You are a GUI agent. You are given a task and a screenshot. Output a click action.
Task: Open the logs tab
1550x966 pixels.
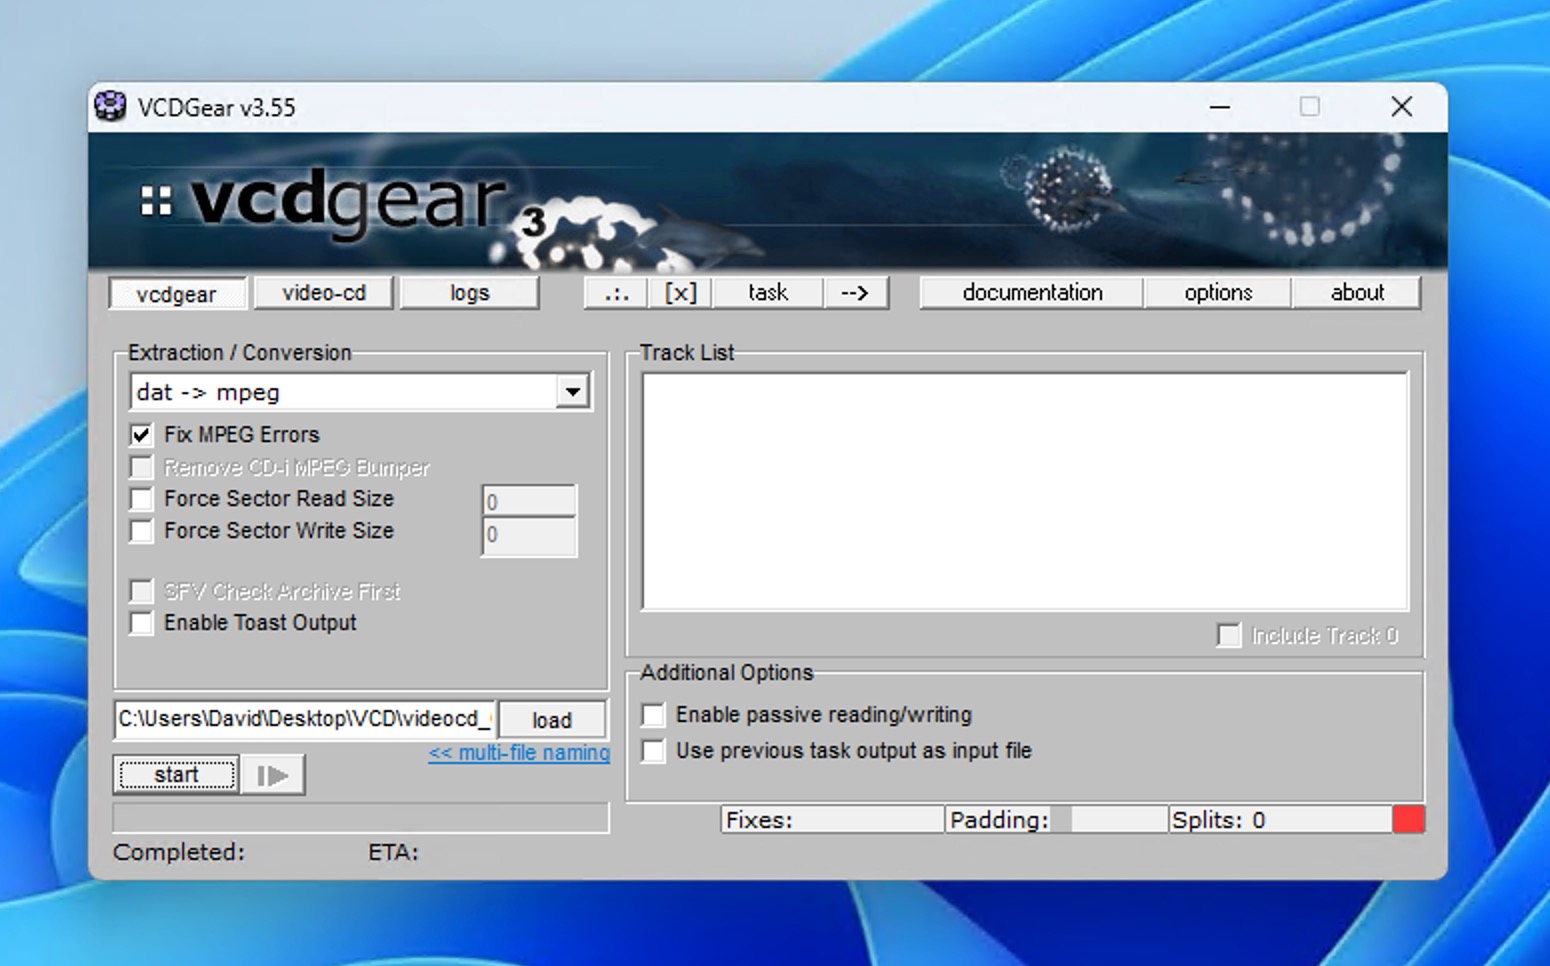[469, 293]
